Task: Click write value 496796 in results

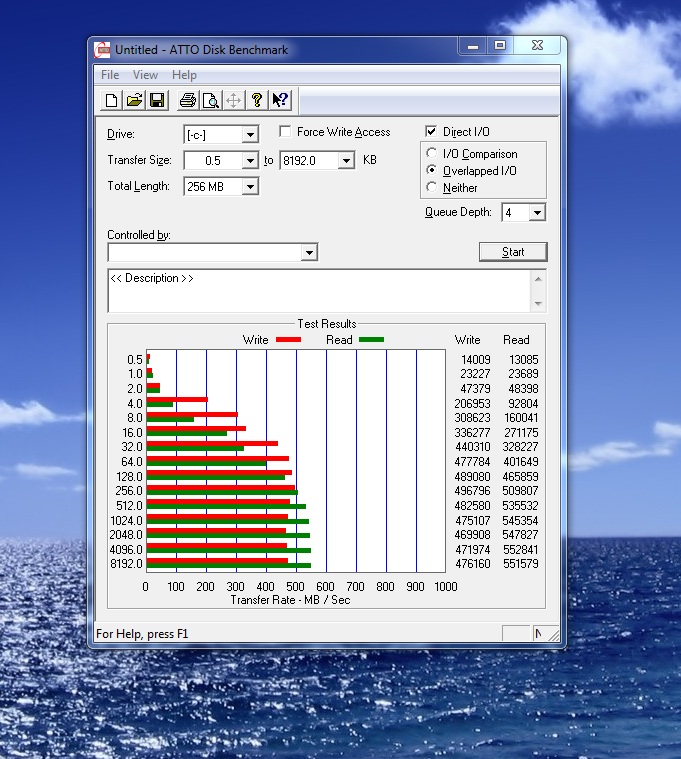Action: point(472,491)
